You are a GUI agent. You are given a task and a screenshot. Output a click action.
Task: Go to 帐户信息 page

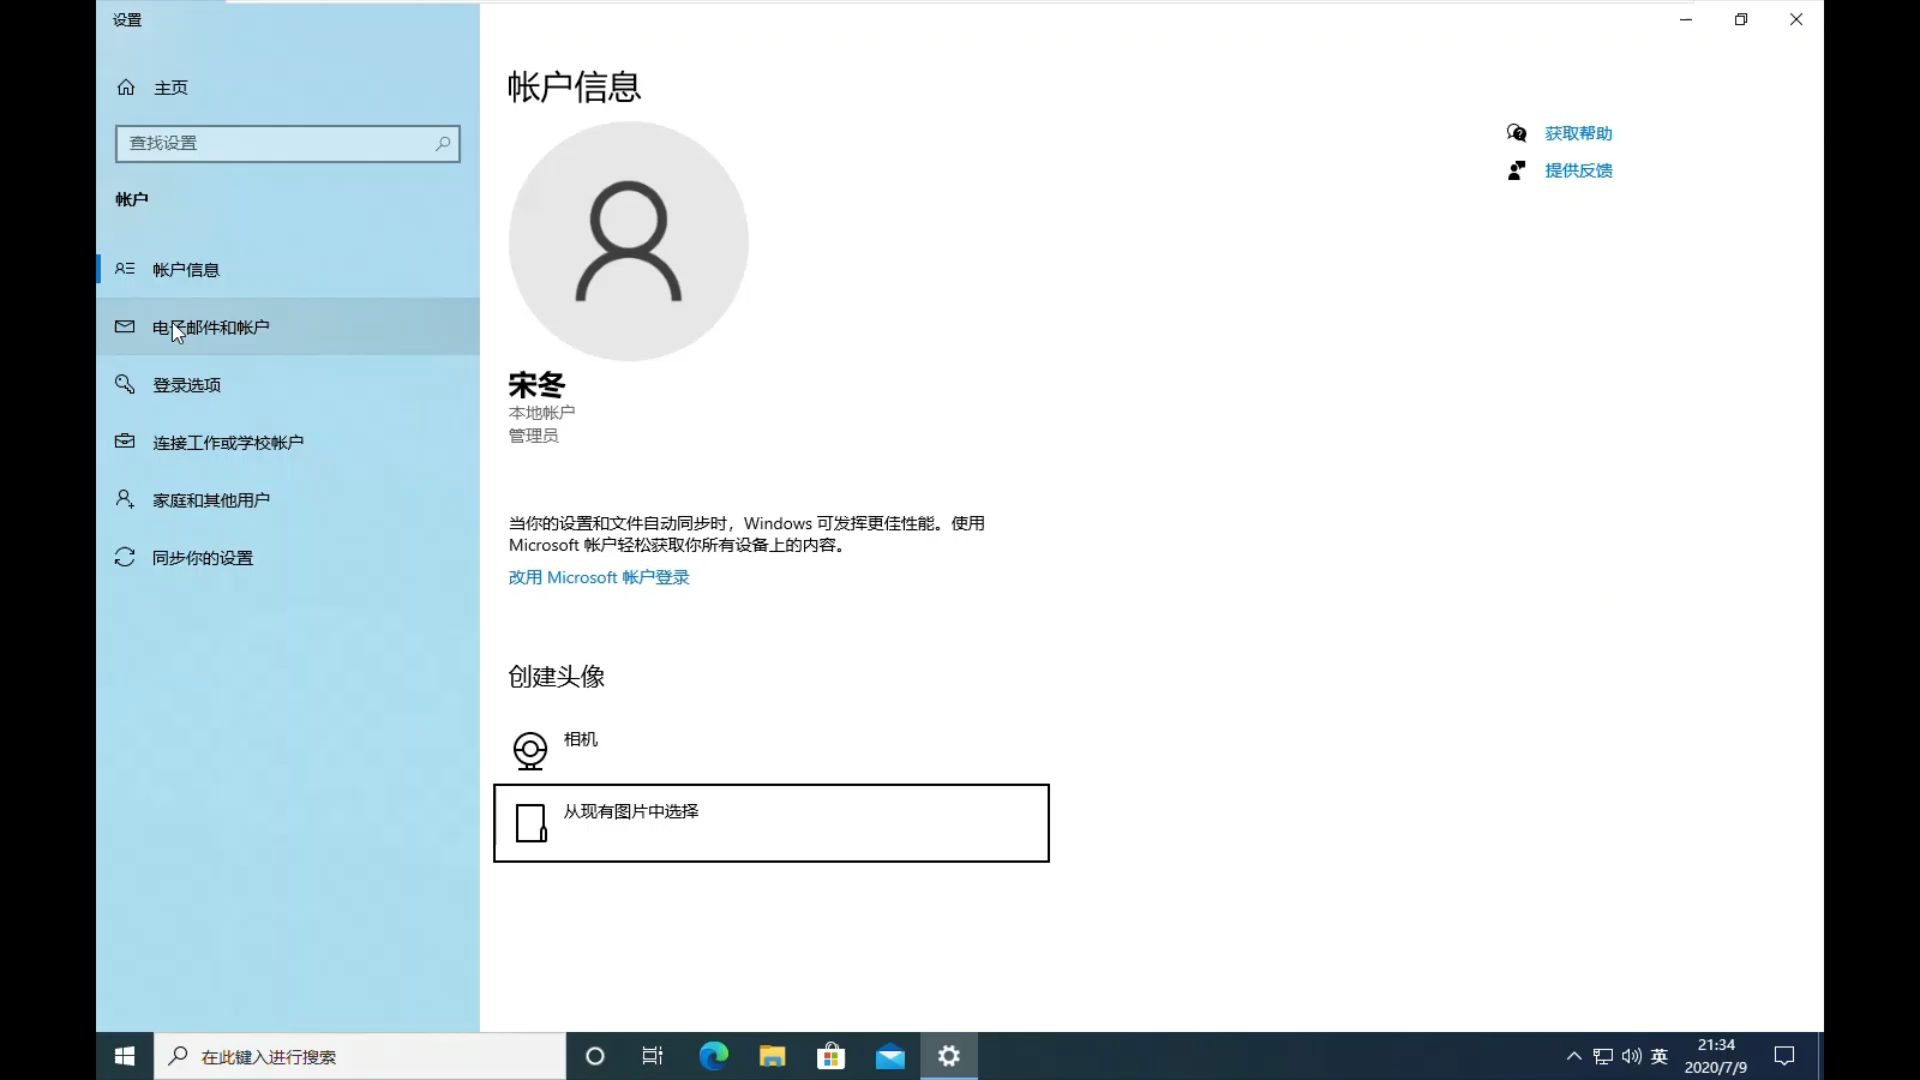point(288,269)
